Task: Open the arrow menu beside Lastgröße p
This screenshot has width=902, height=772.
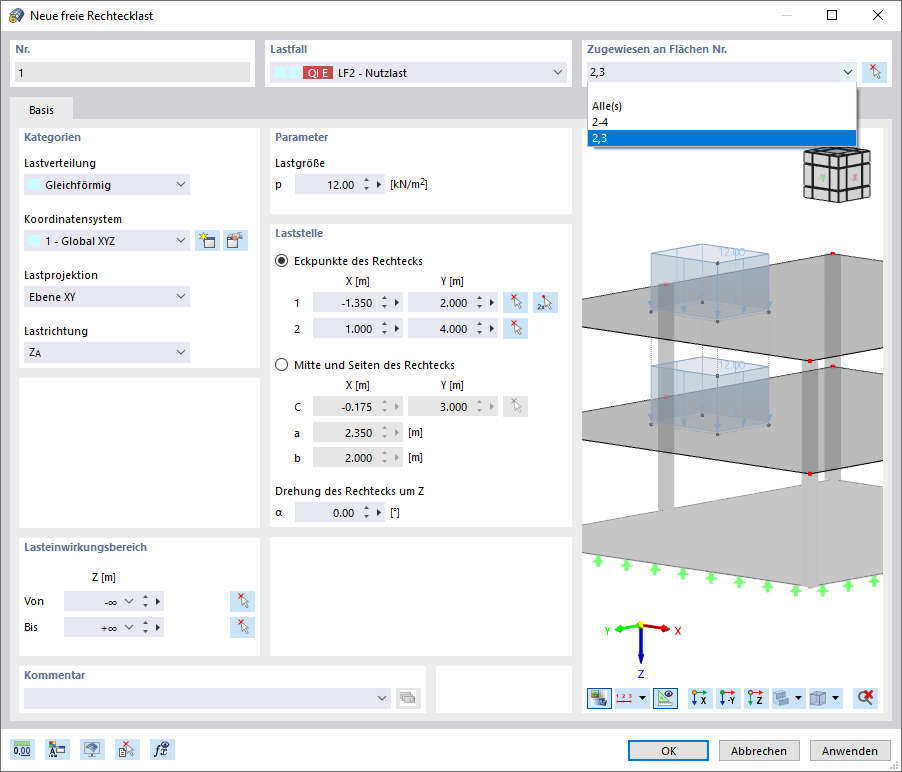Action: pos(379,185)
